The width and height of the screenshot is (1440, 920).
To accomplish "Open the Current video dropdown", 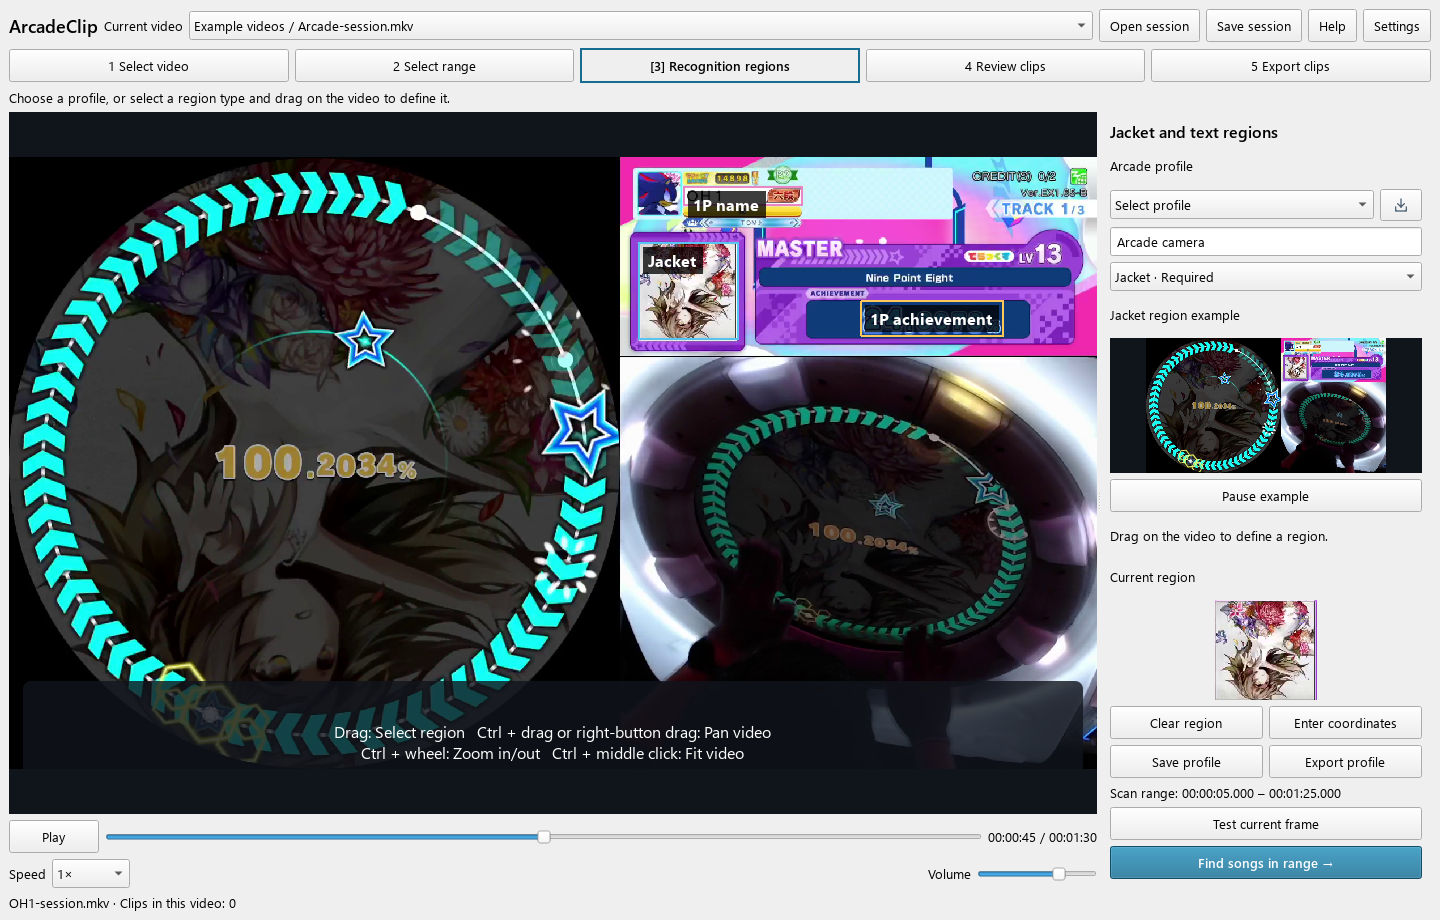I will (x=641, y=26).
